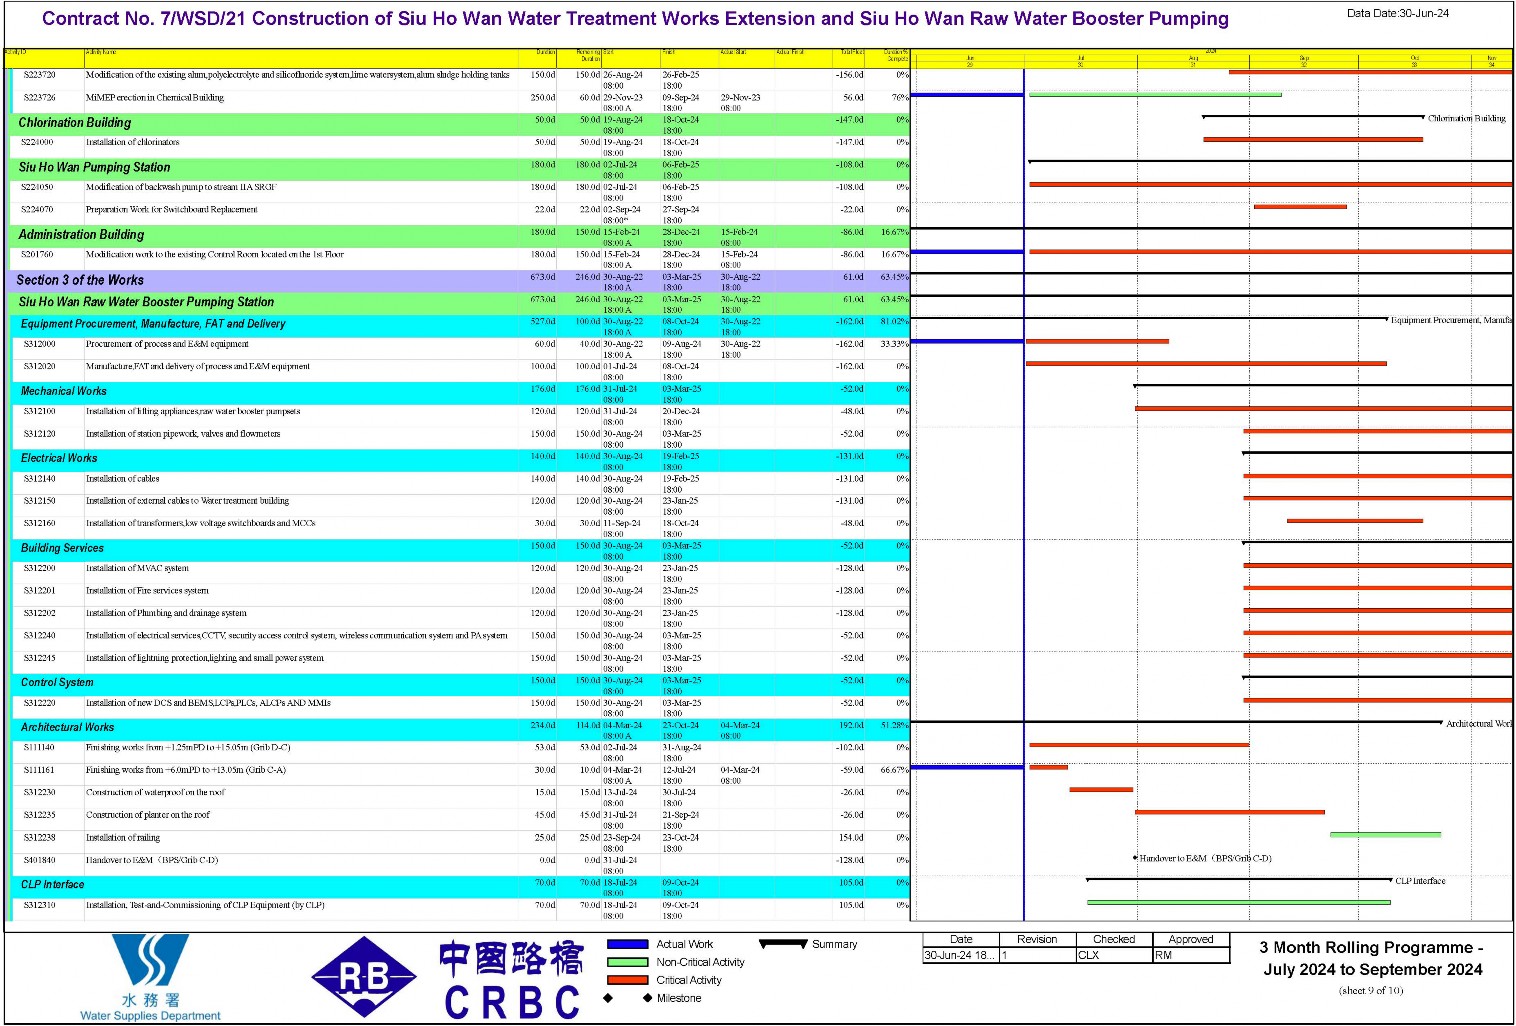The width and height of the screenshot is (1516, 1026).
Task: Click the Water Supplies Department logo
Action: tap(150, 977)
